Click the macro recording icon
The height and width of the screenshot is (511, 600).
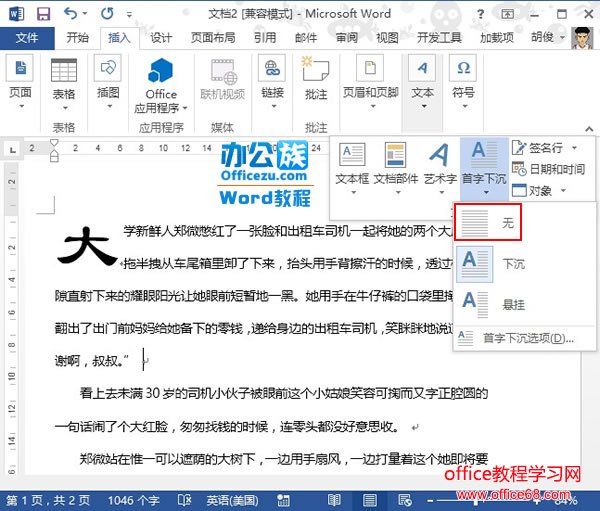[x=284, y=500]
